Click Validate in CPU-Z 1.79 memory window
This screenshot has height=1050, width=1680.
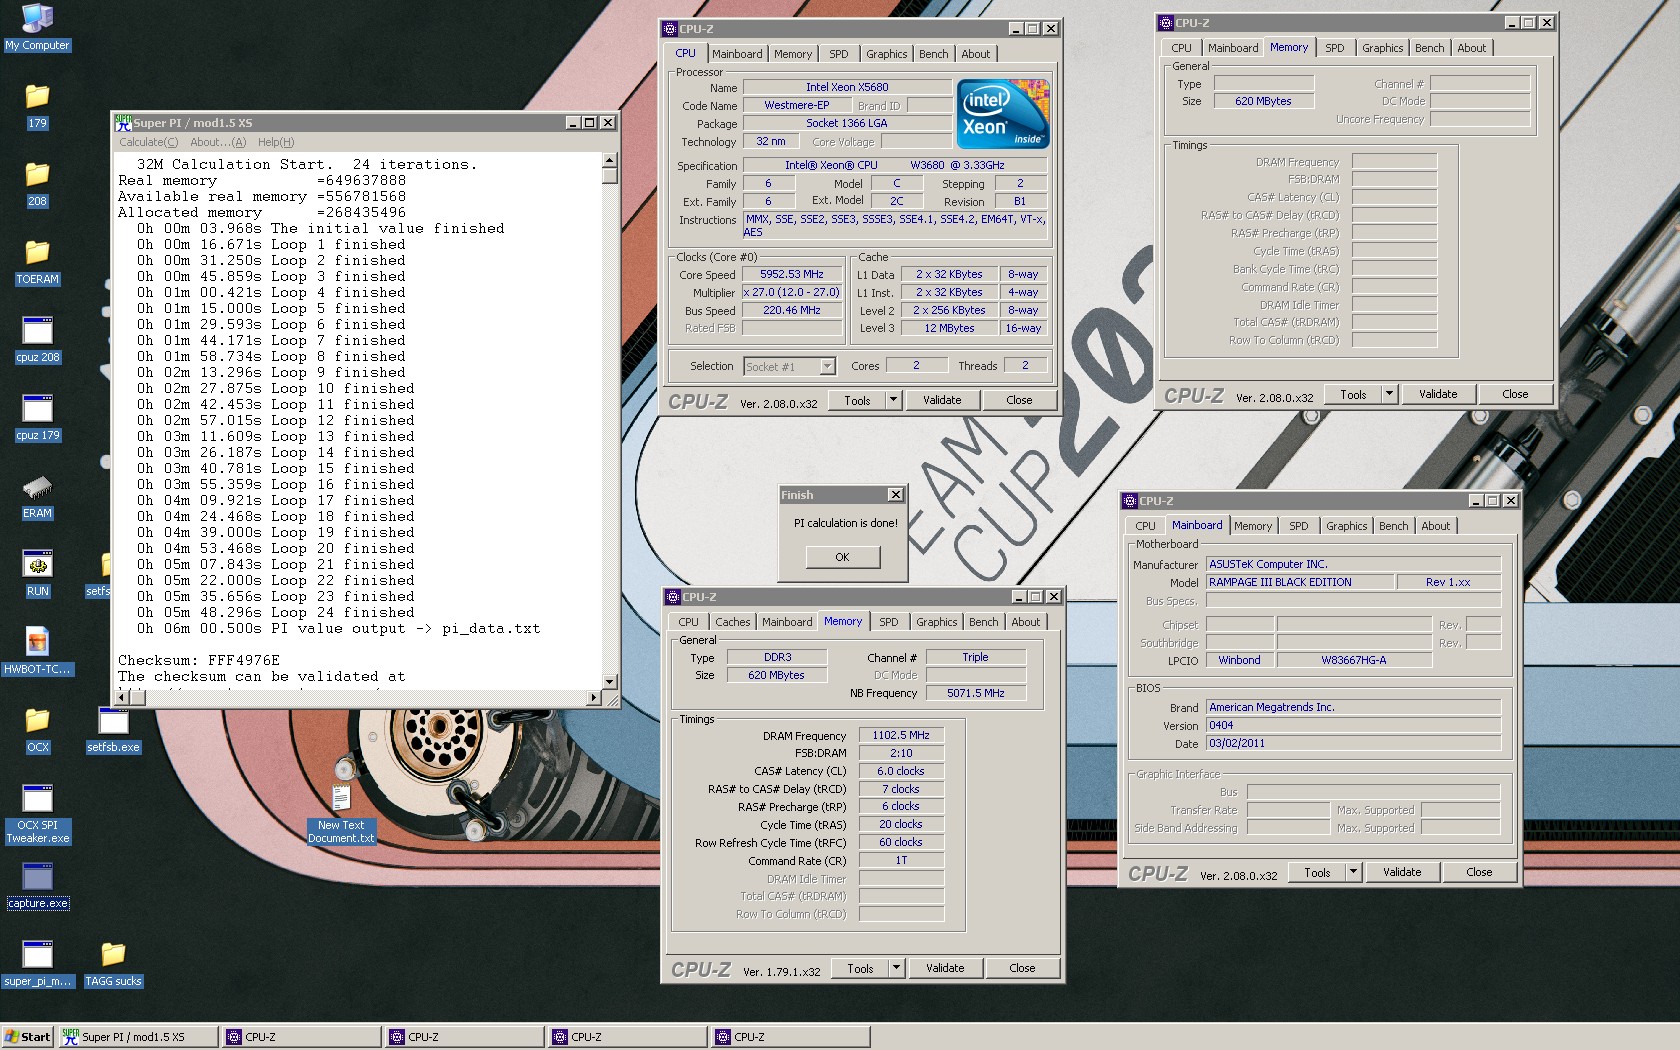pos(945,968)
